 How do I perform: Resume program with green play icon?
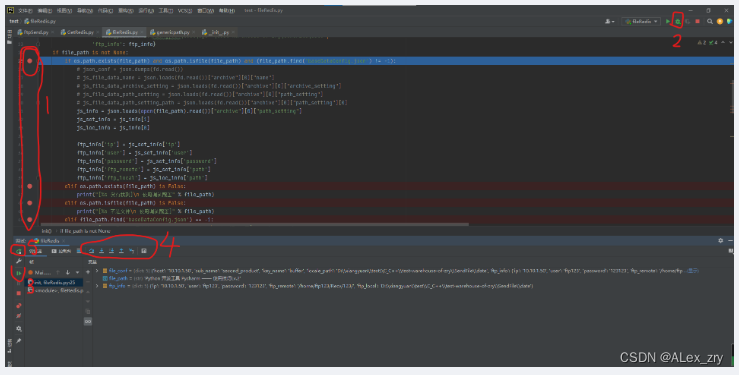[x=19, y=273]
